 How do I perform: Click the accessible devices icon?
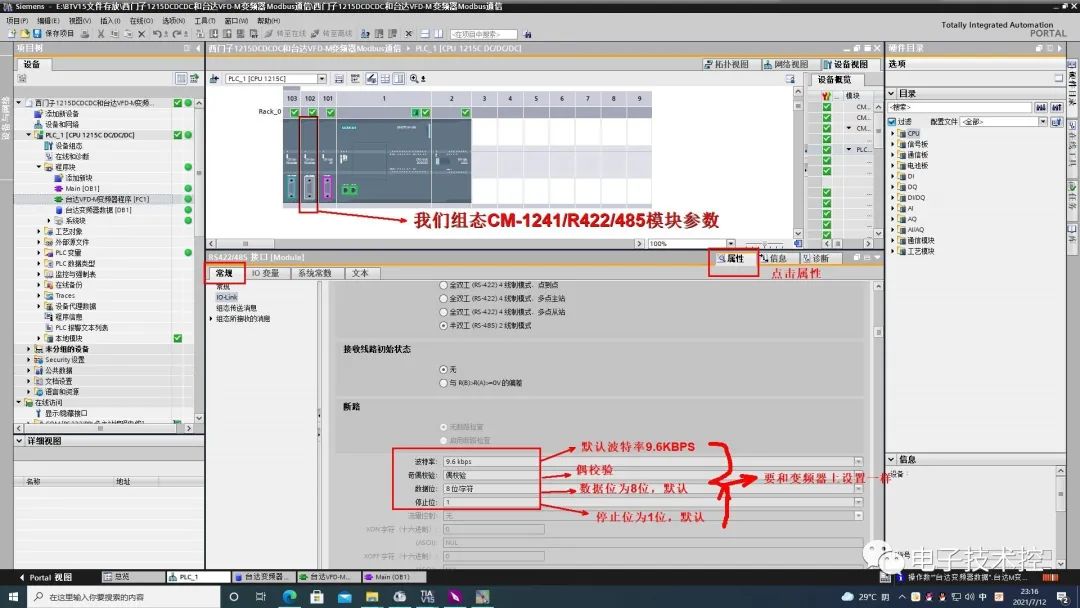coord(365,33)
